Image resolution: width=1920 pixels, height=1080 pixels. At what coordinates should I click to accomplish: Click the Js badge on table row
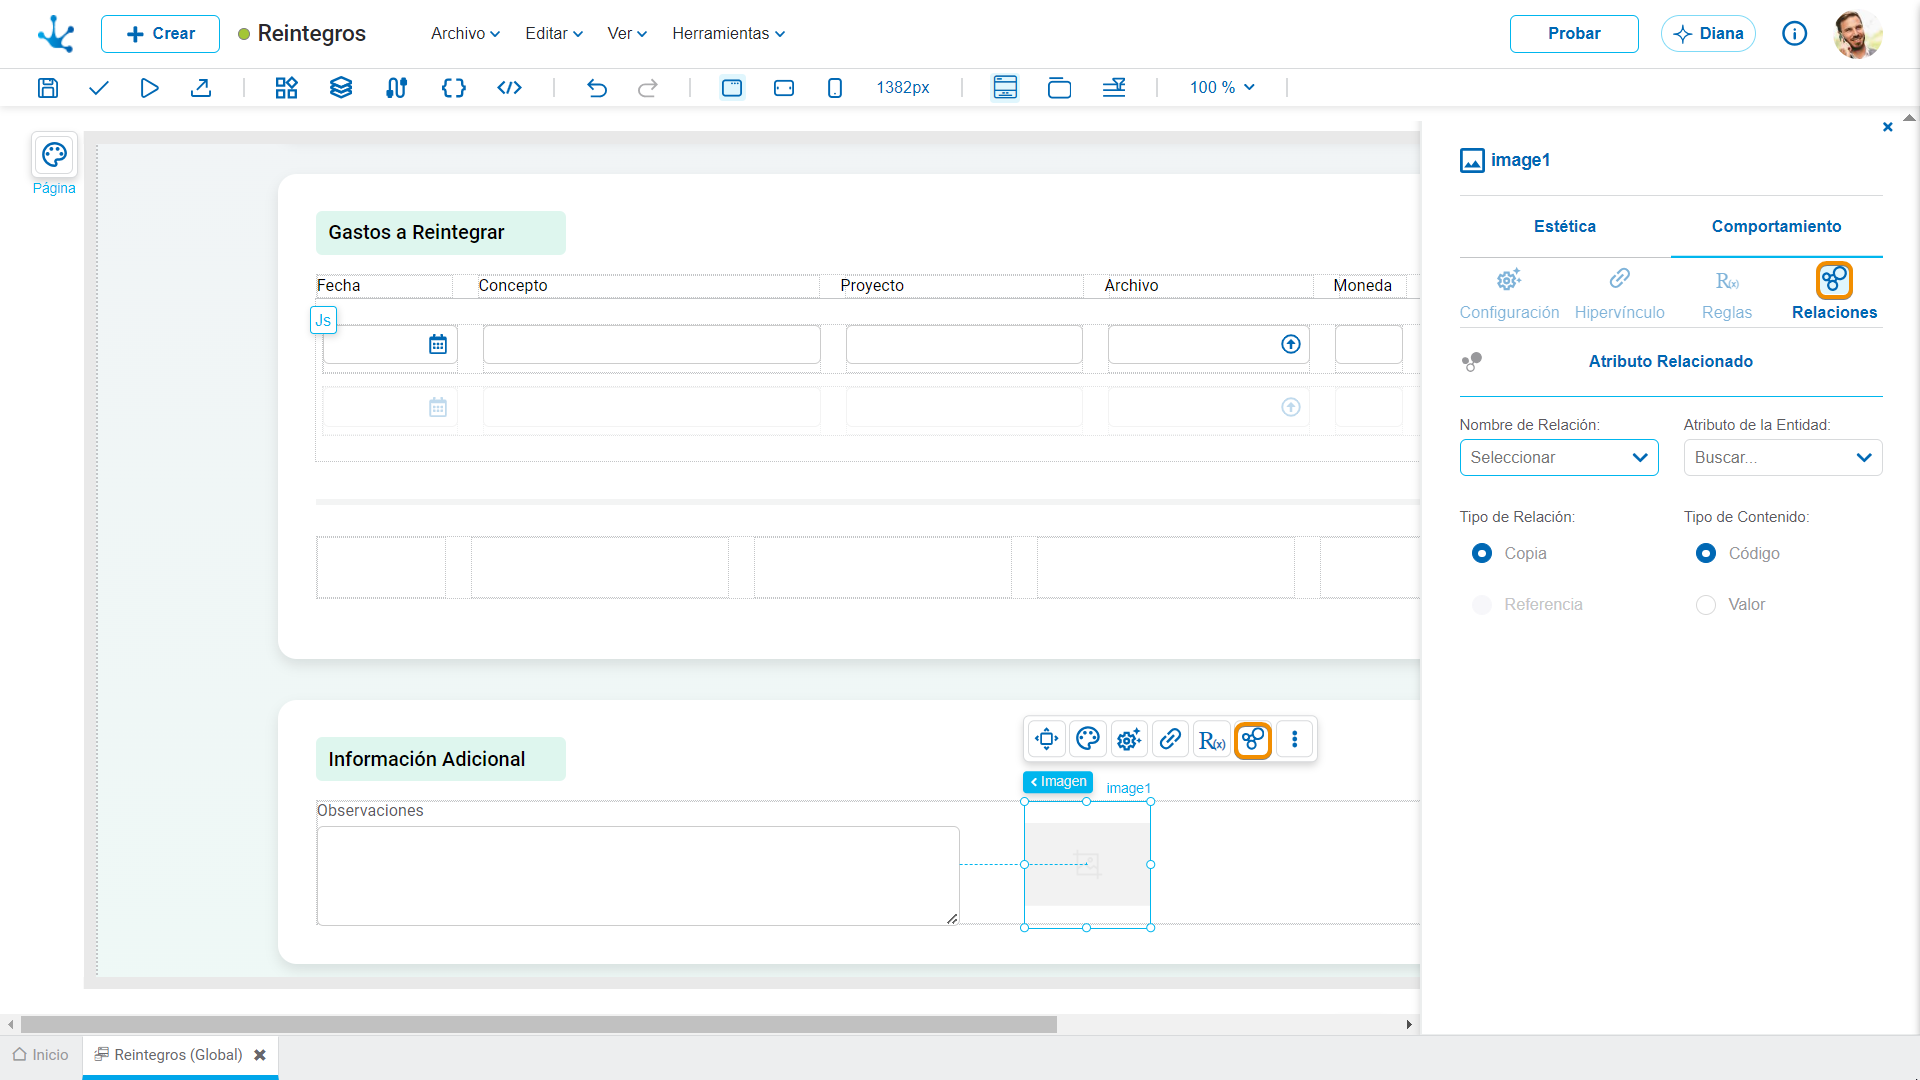[323, 321]
